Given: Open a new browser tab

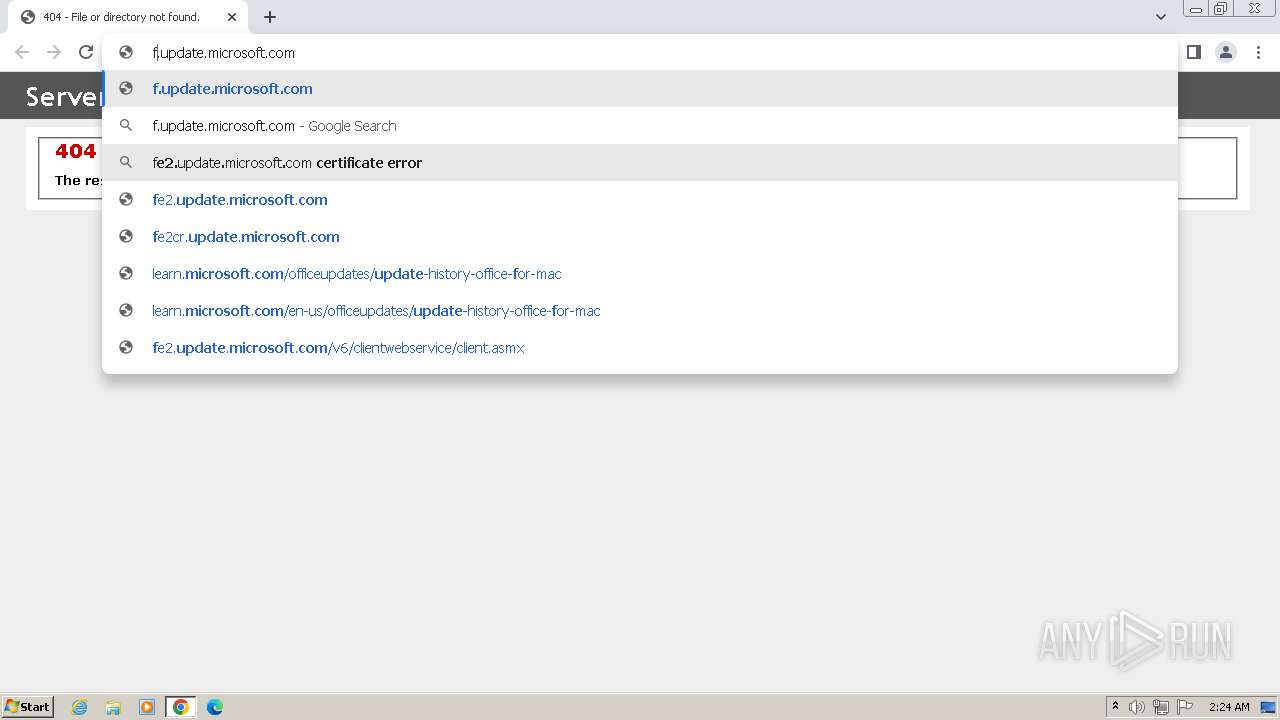Looking at the screenshot, I should click(270, 17).
